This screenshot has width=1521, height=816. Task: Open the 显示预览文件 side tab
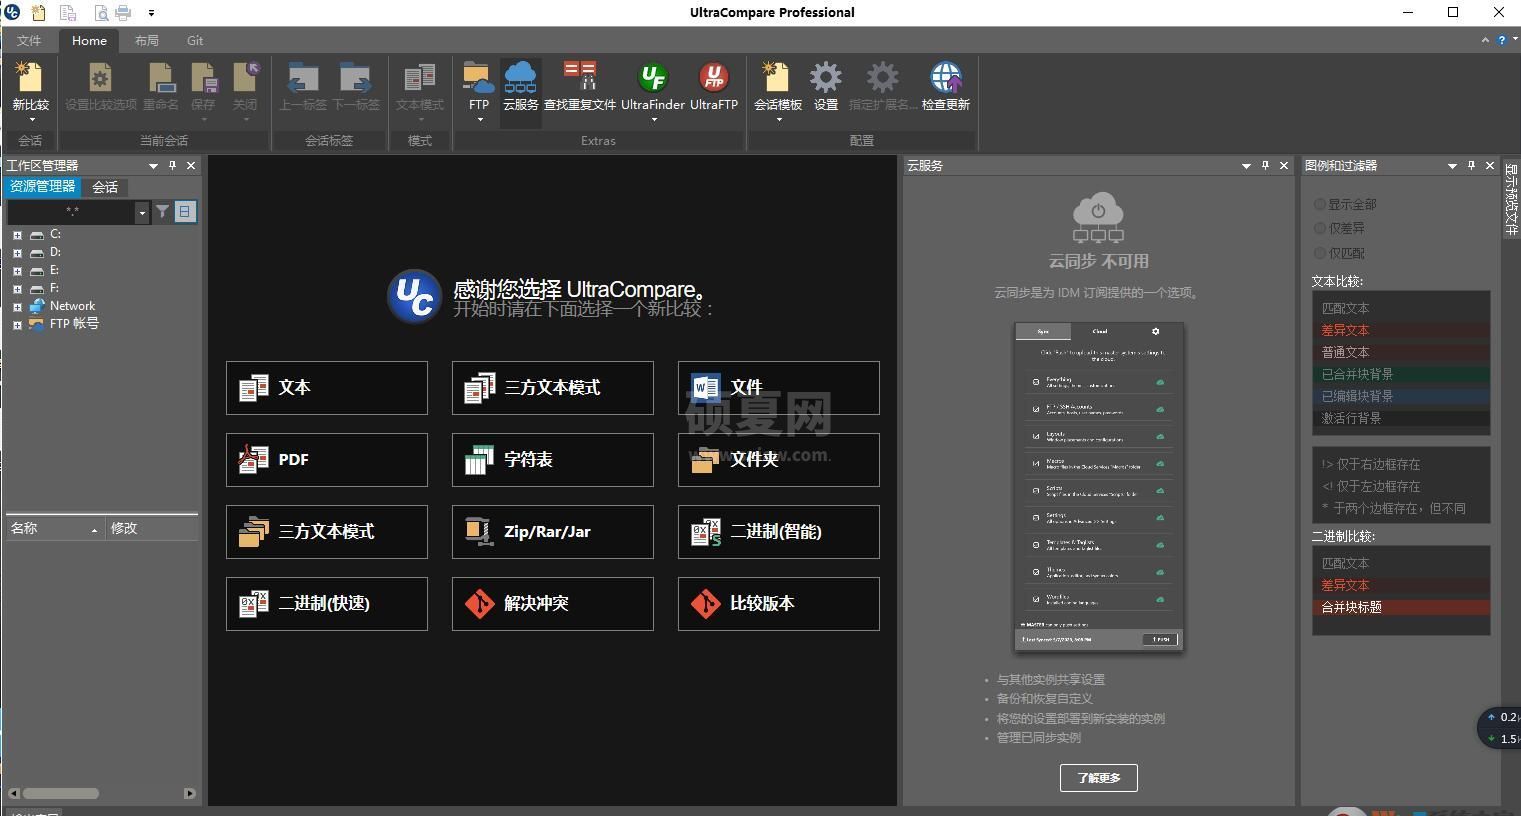click(1511, 199)
